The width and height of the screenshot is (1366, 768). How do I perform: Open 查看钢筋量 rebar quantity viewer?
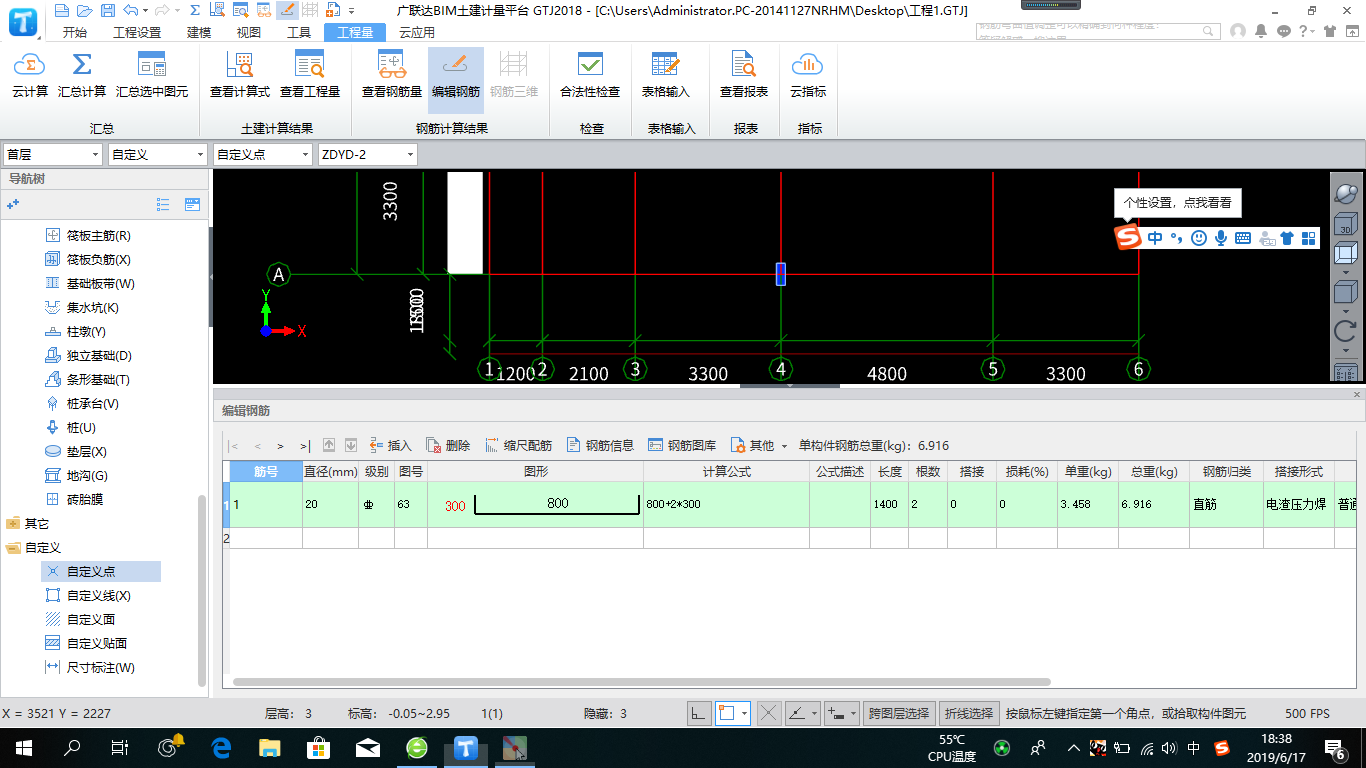pos(392,76)
